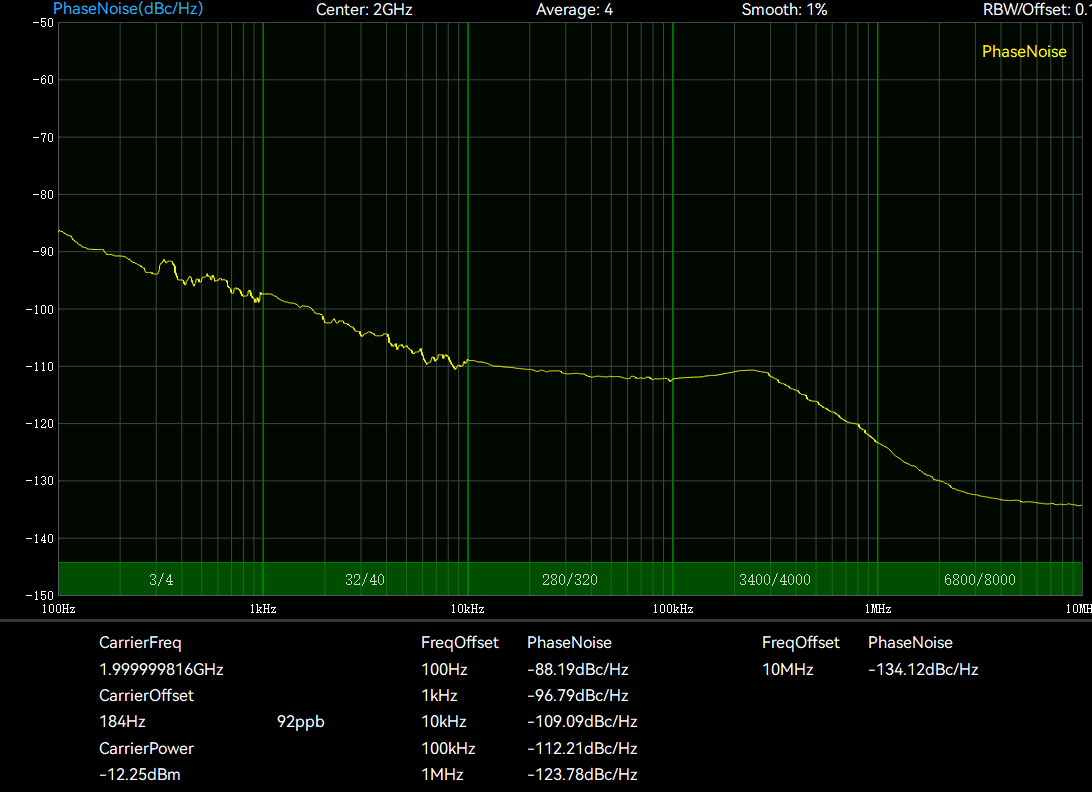Click the -130 y-axis label

coord(40,481)
